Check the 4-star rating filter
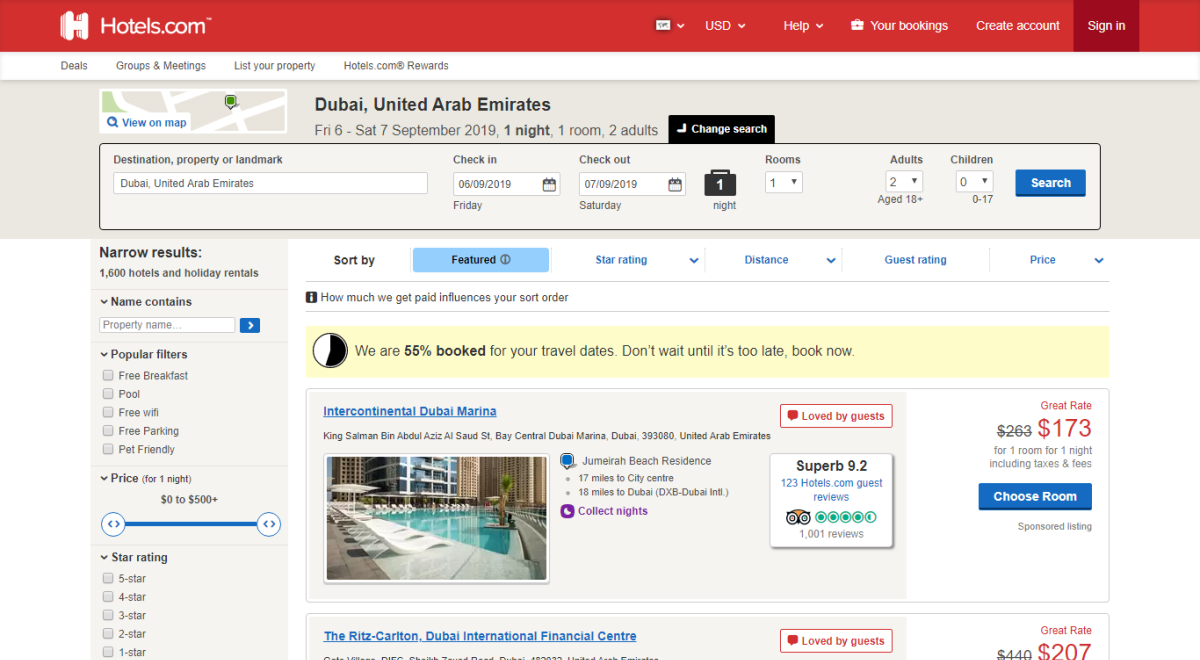The width and height of the screenshot is (1200, 660). 108,597
